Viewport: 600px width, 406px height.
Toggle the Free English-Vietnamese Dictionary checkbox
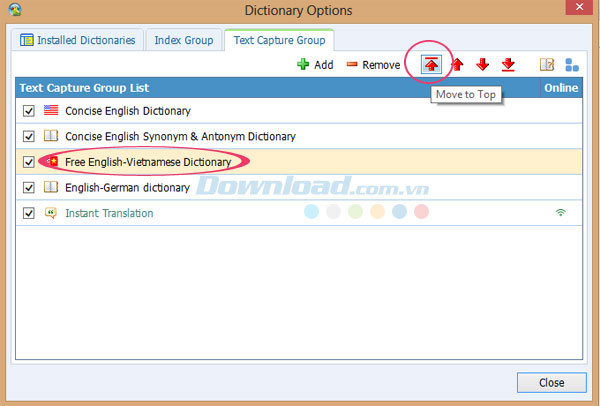click(x=28, y=162)
